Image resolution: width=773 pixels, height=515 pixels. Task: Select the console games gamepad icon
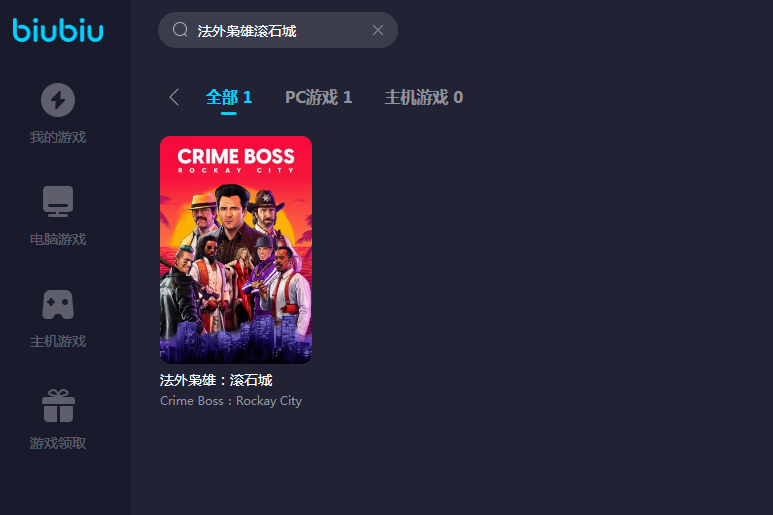pos(58,304)
